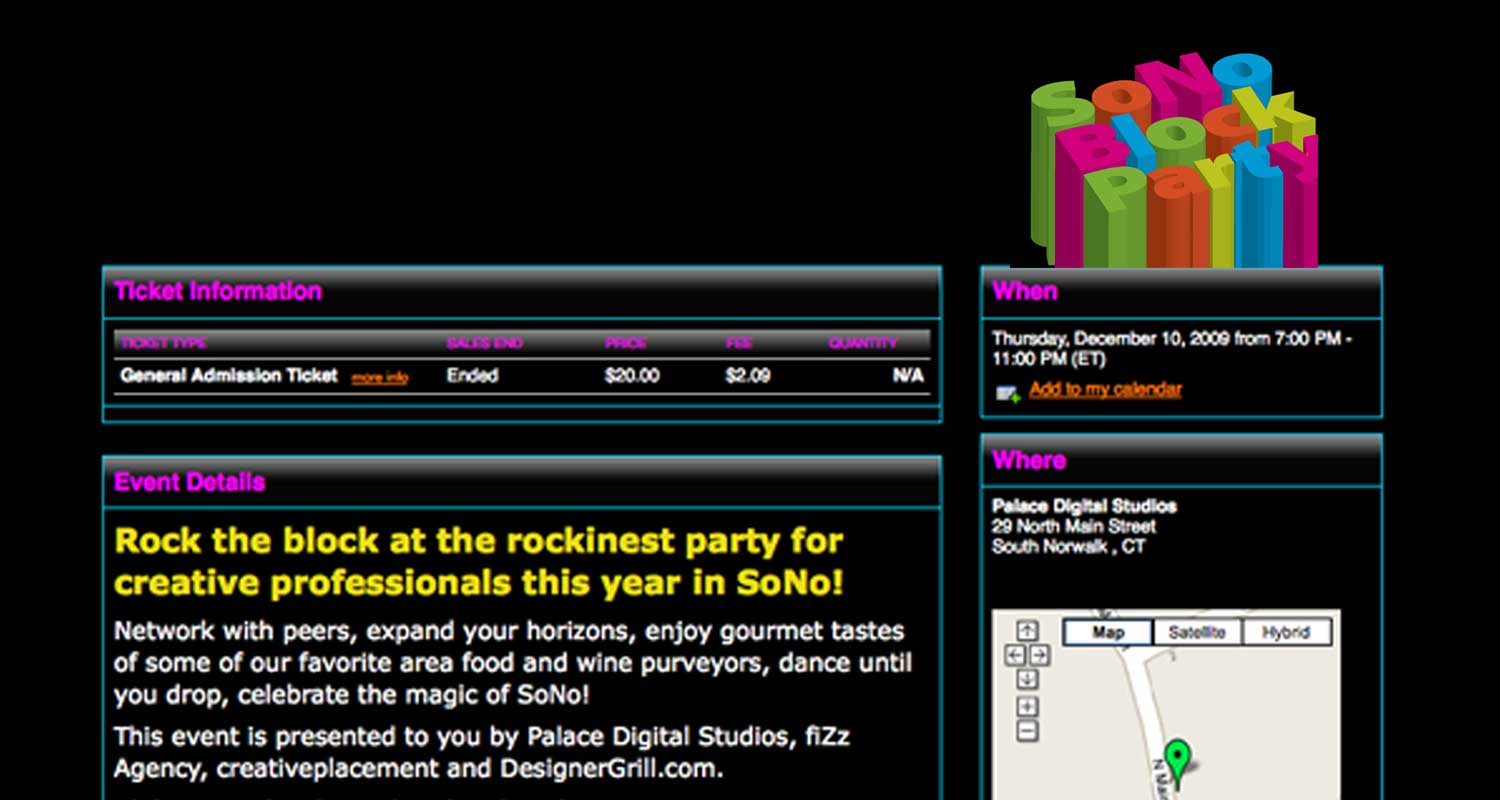Switch the map to Satellite view
Screen dimensions: 1500x800
pos(1196,631)
